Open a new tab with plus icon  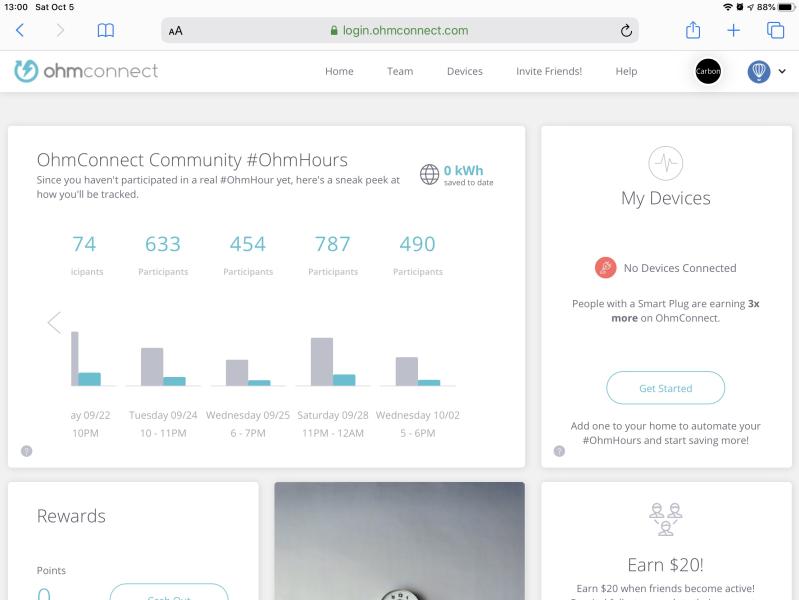pyautogui.click(x=733, y=31)
